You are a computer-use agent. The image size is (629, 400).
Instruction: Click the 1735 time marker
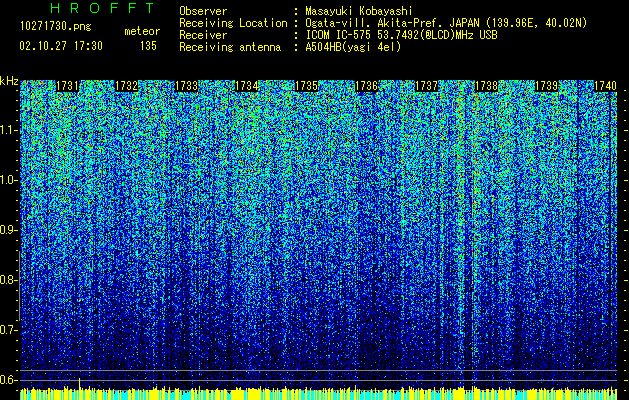coord(306,86)
